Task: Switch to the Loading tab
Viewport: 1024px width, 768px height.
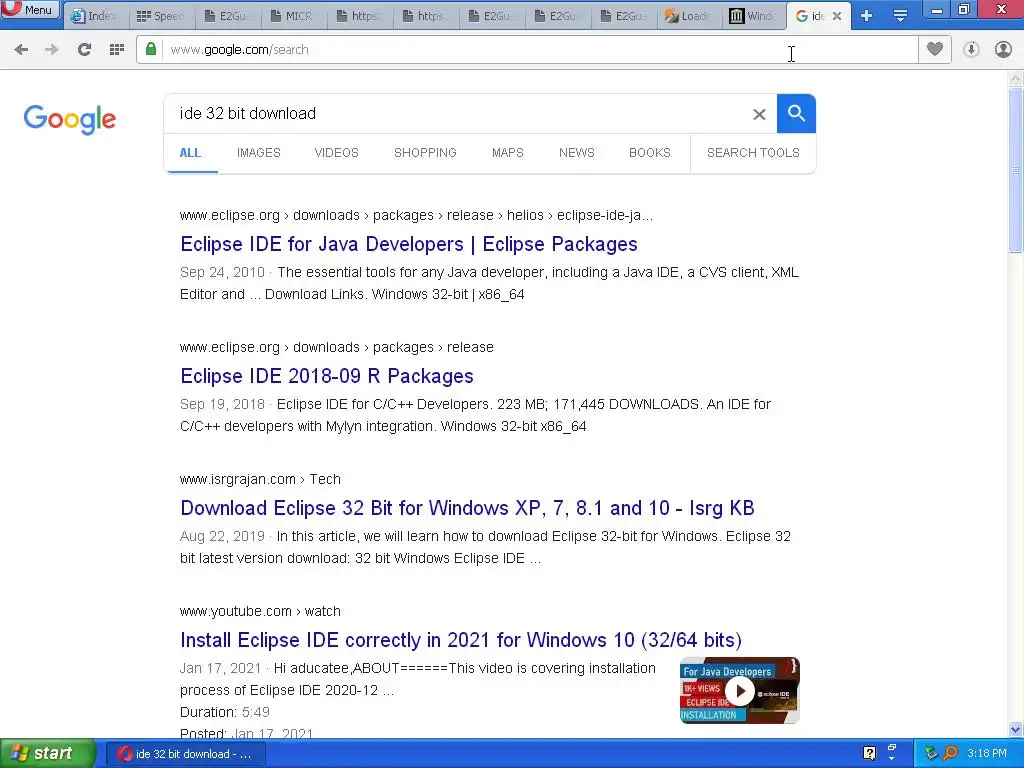Action: coord(690,16)
